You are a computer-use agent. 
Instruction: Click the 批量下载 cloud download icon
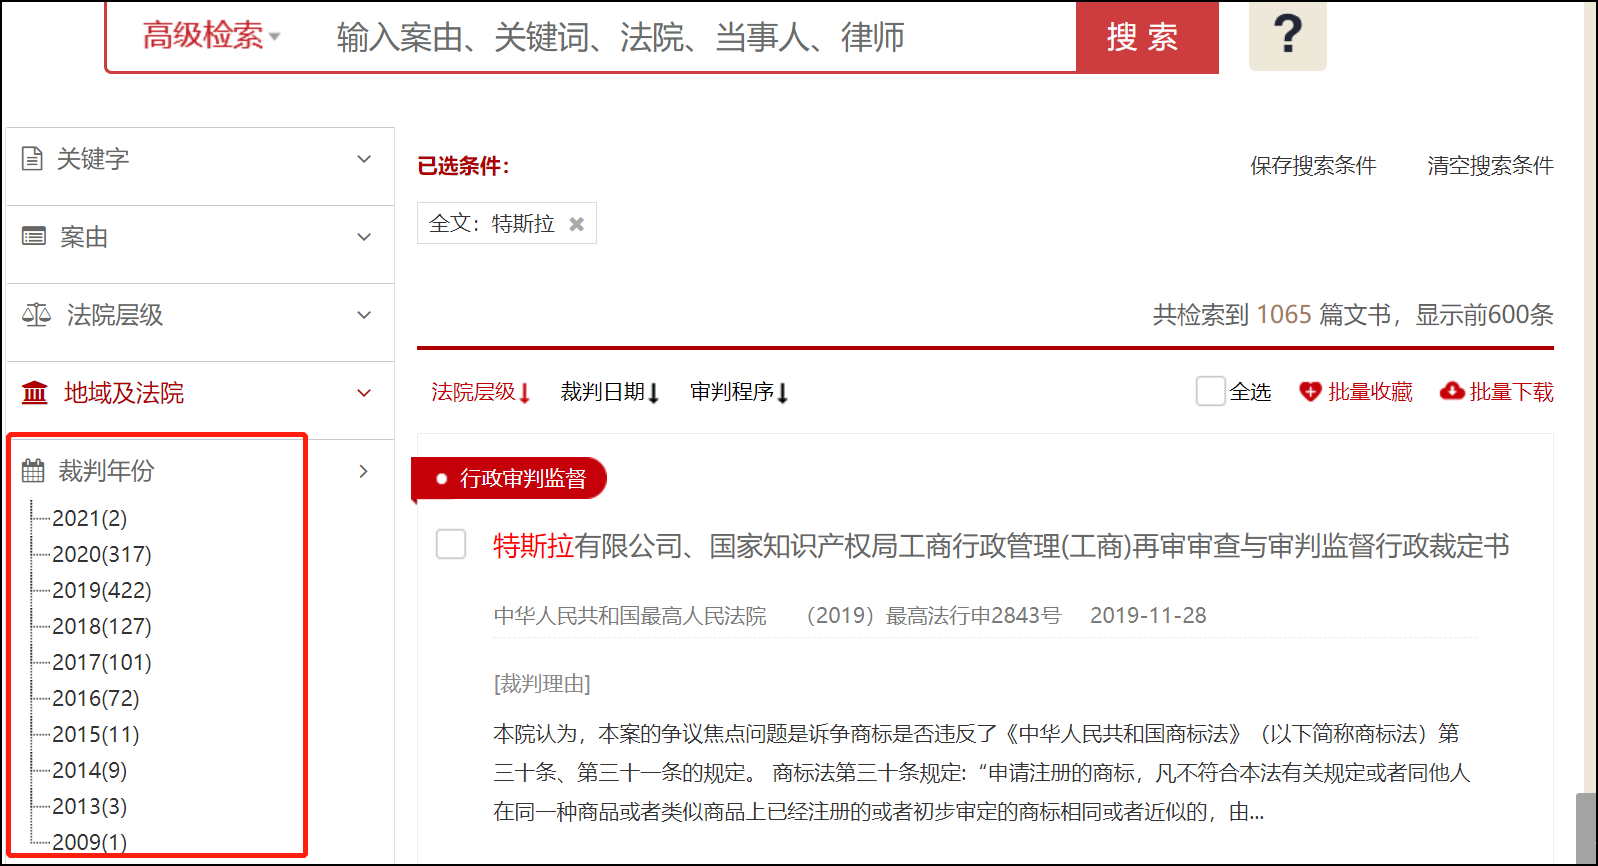(1452, 392)
